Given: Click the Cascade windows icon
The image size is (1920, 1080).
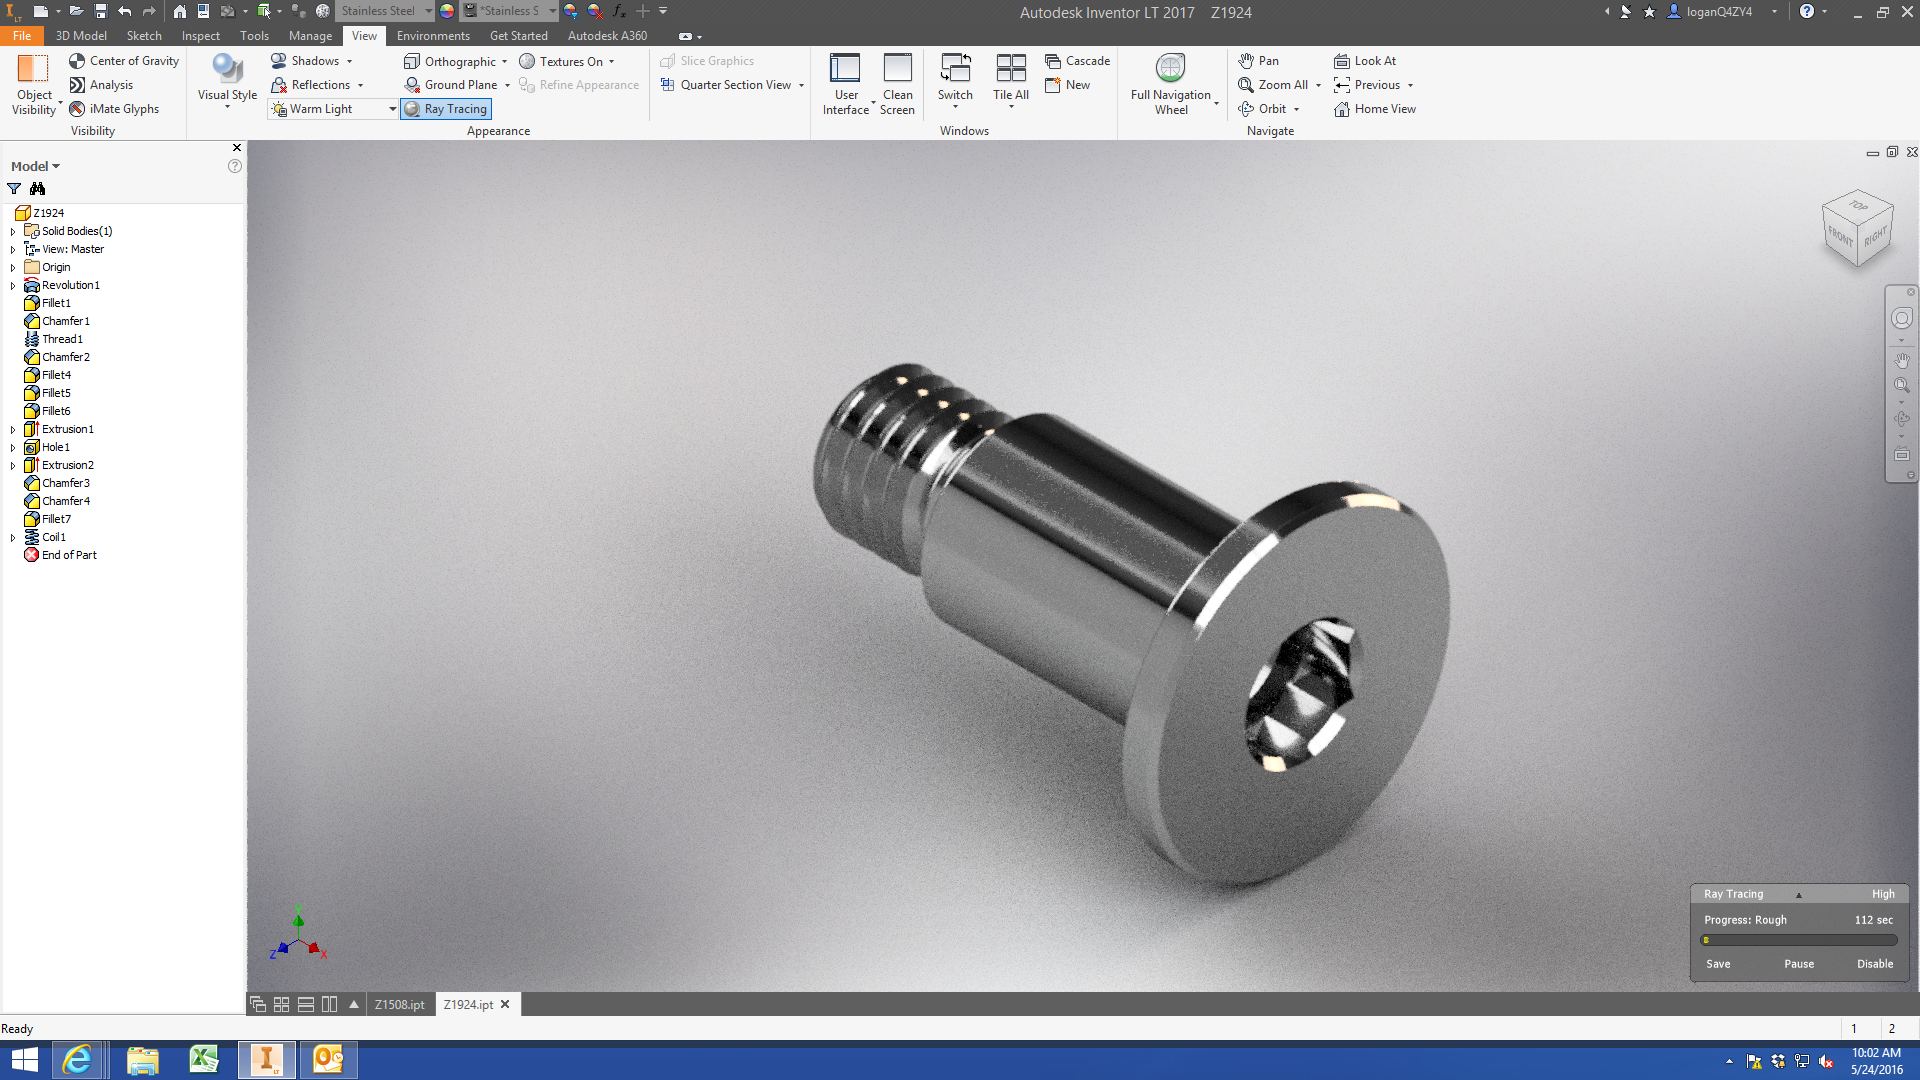Looking at the screenshot, I should 1053,61.
